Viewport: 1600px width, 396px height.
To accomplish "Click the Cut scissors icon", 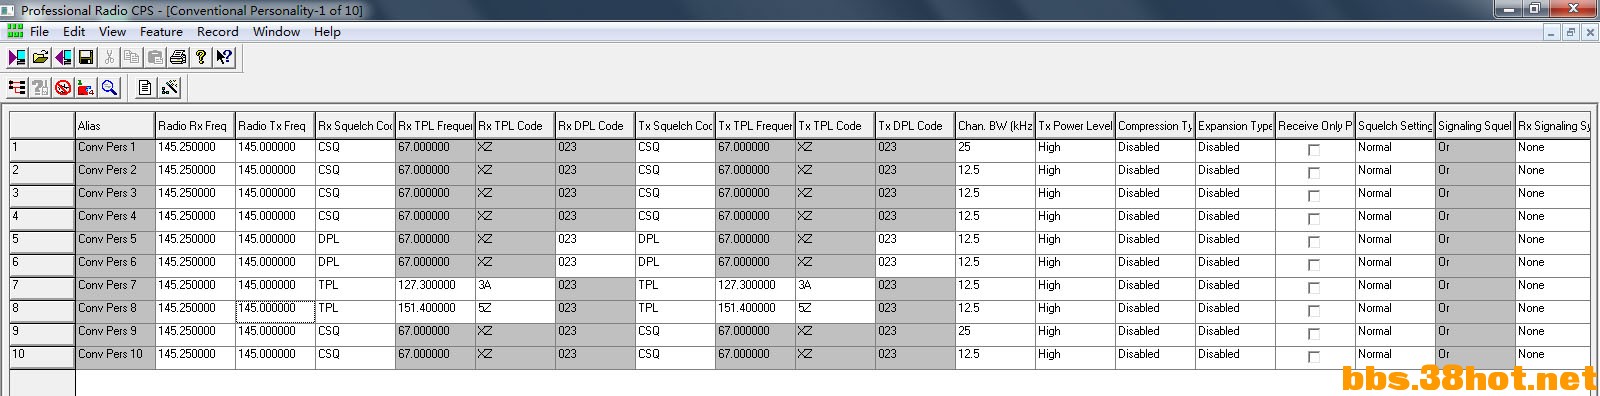I will point(109,57).
